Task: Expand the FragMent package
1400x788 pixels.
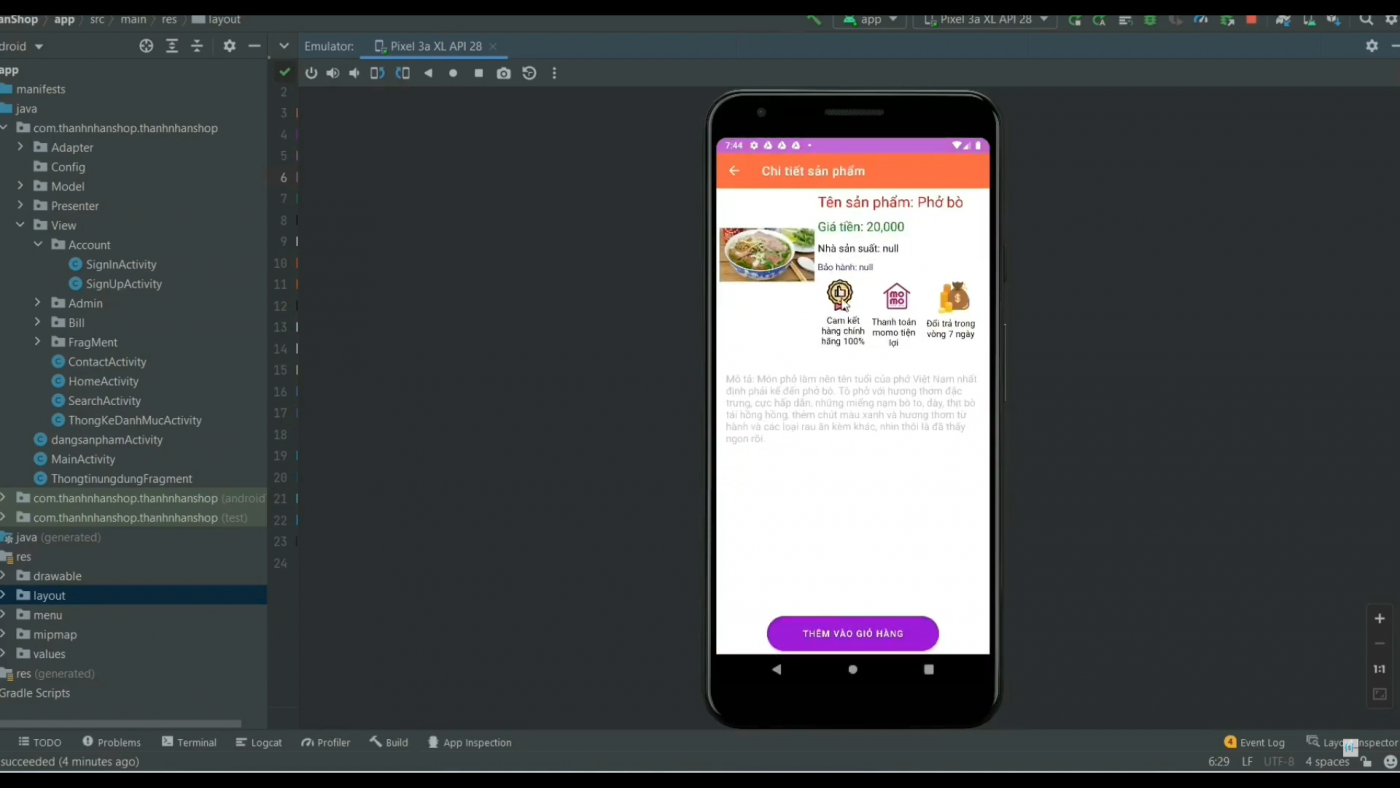Action: (x=38, y=342)
